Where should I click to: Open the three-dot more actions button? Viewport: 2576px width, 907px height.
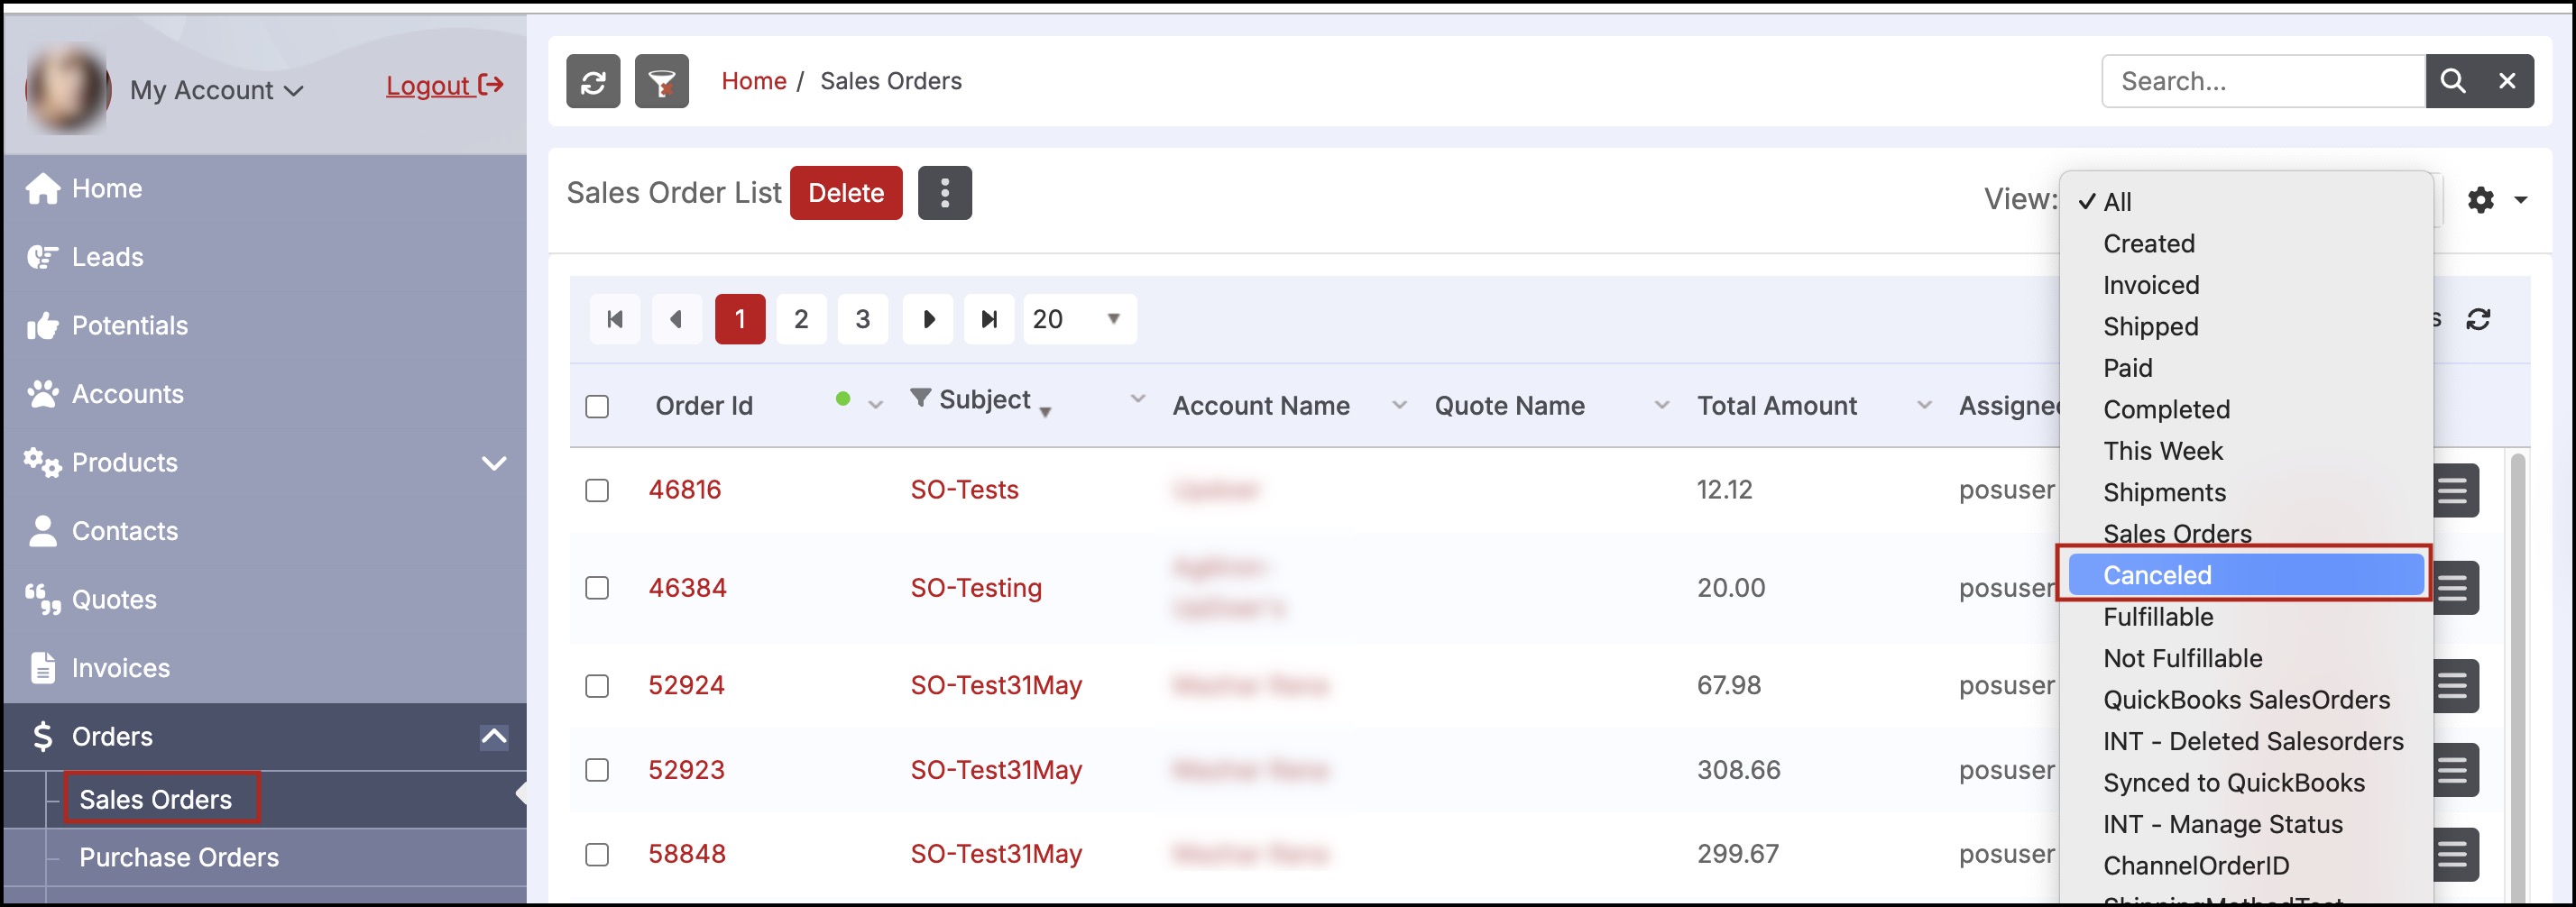point(945,193)
